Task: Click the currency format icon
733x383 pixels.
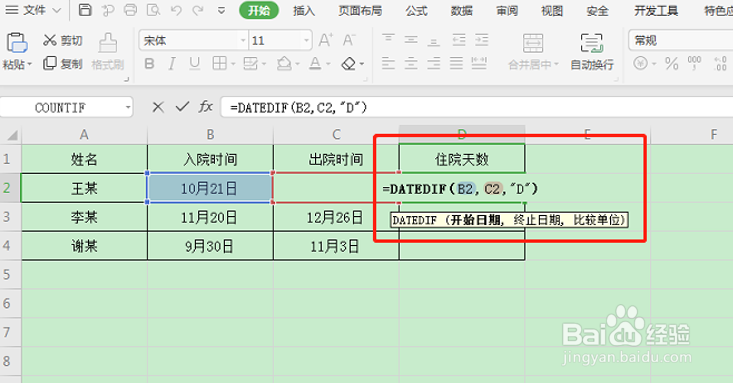Action: pos(640,63)
